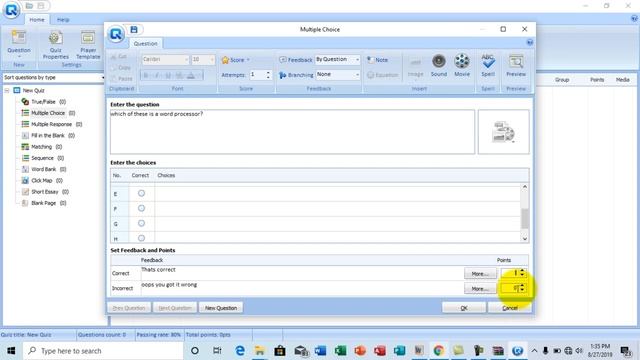Open Excel from the taskbar
Image resolution: width=640 pixels, height=360 pixels.
[340, 350]
